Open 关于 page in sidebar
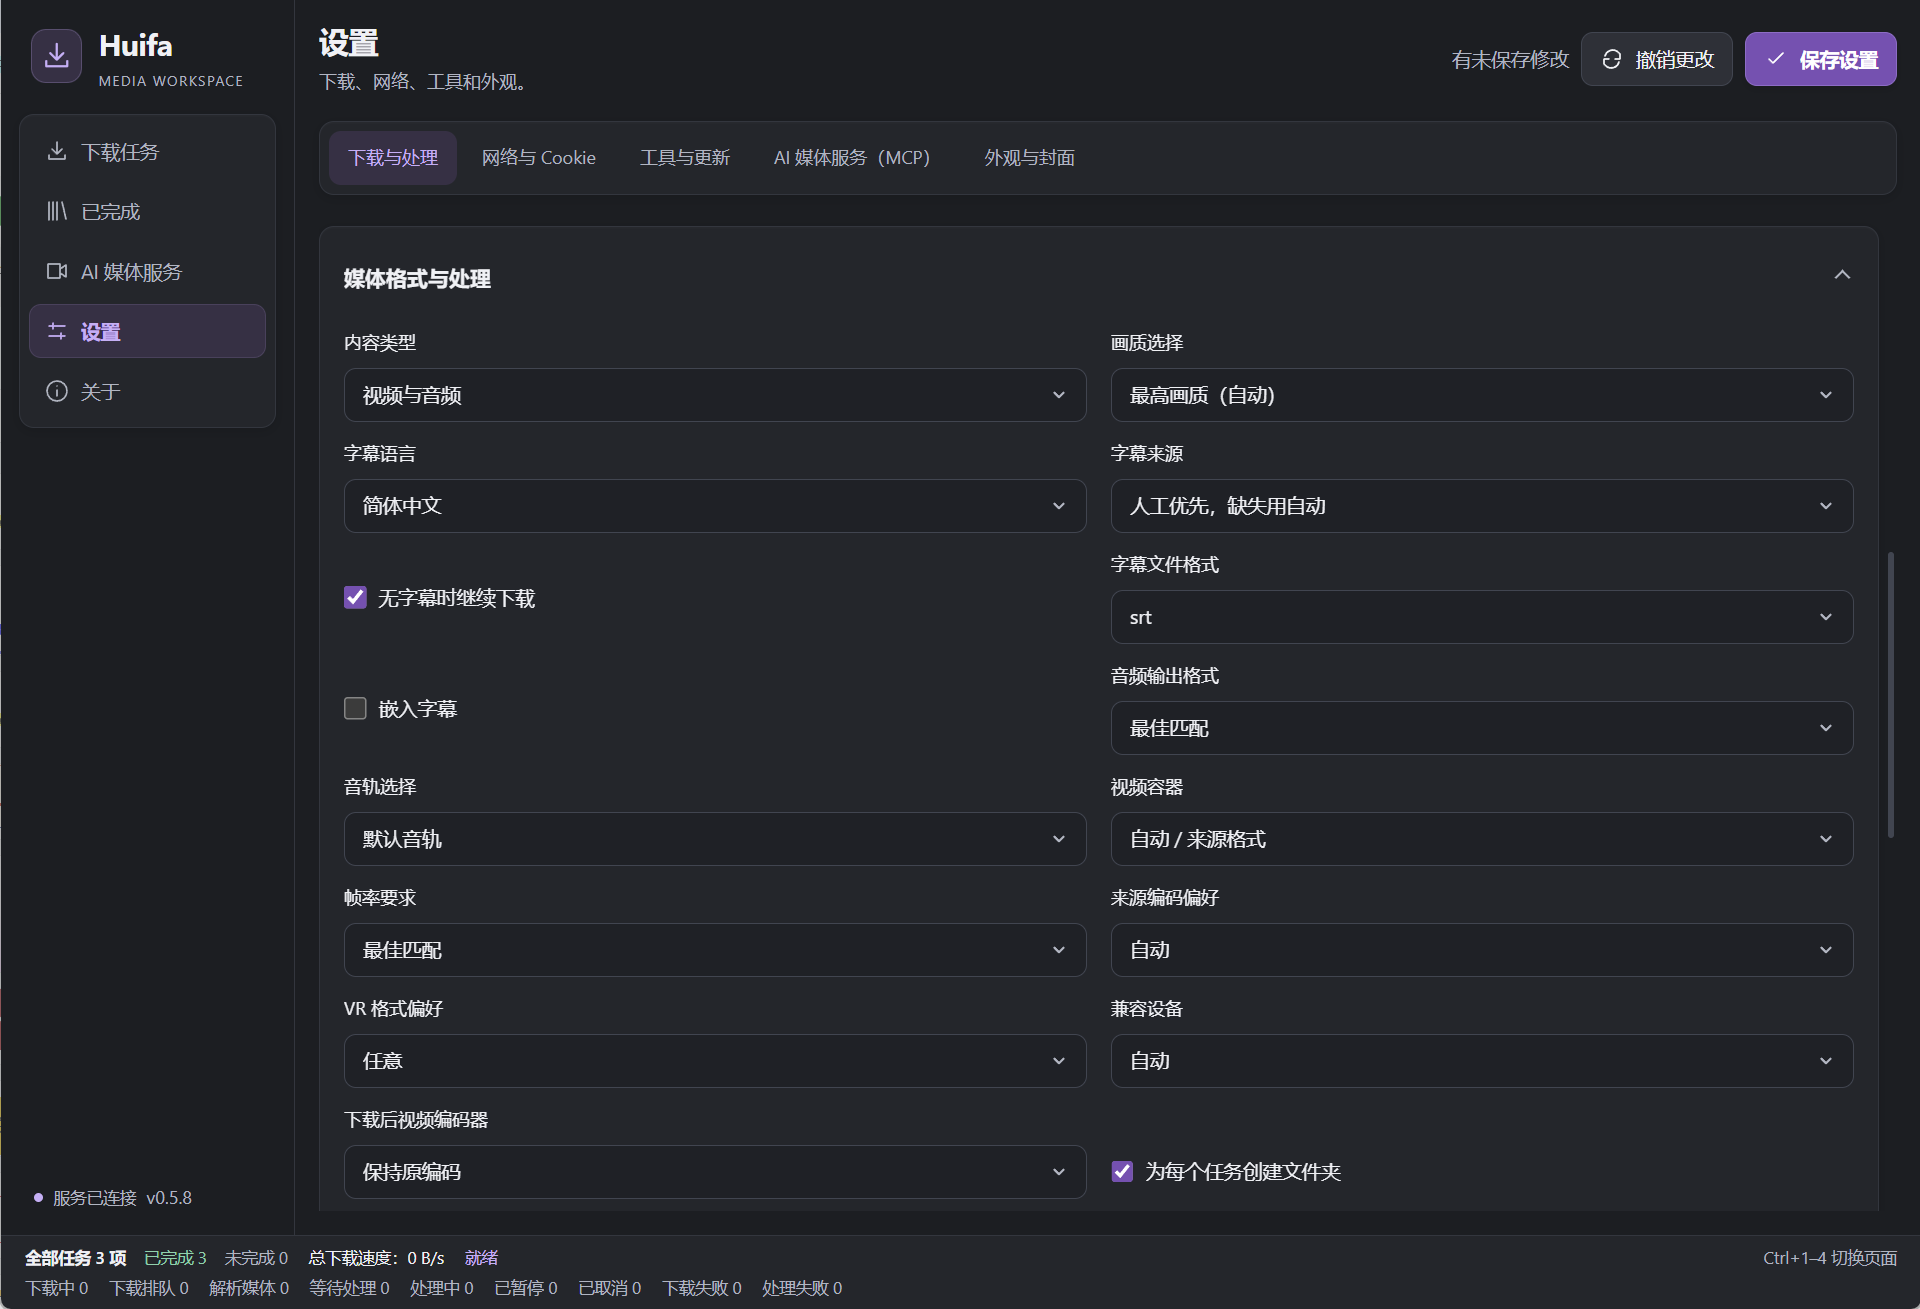 pos(147,391)
